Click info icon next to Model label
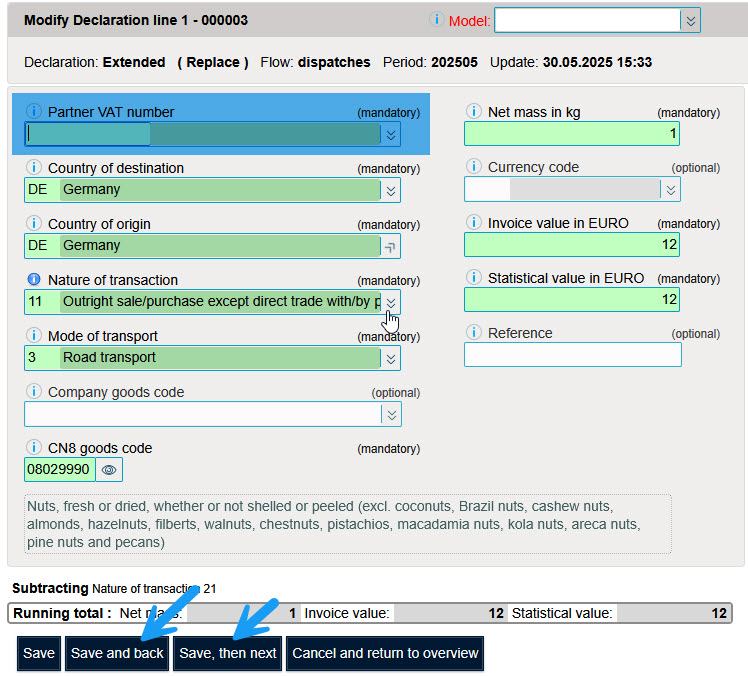Image resolution: width=748 pixels, height=676 pixels. click(436, 19)
